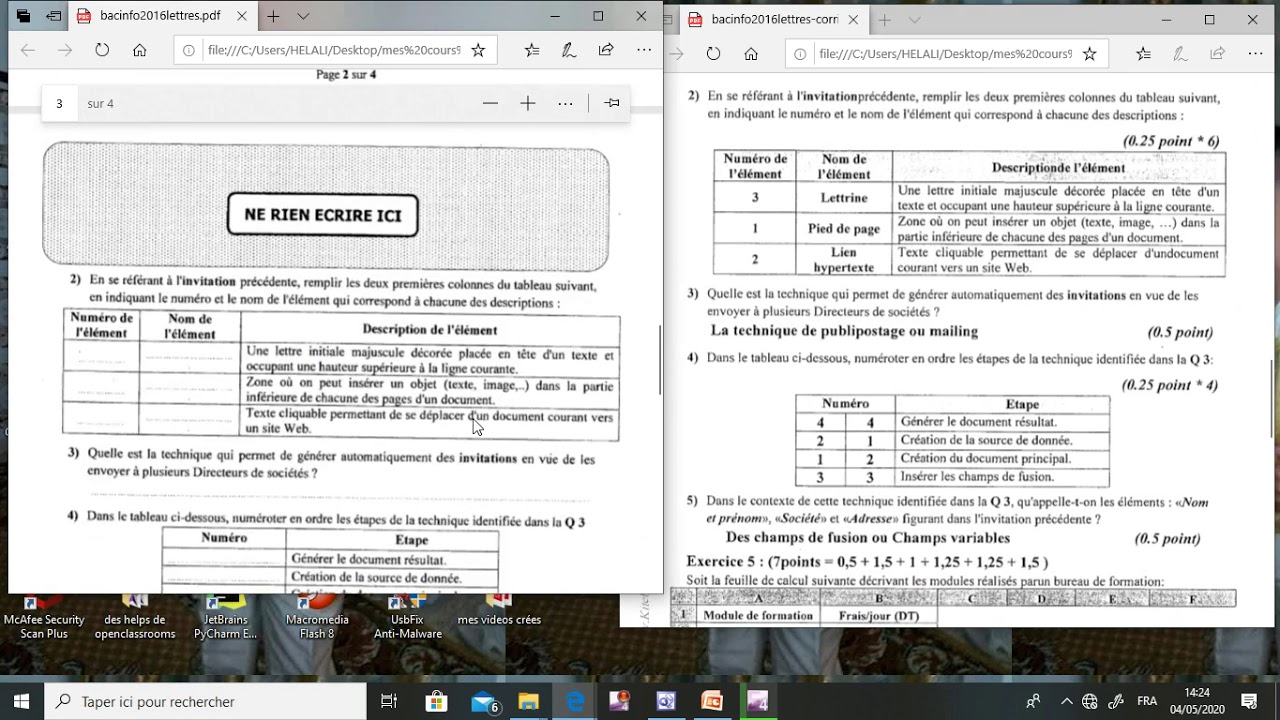The image size is (1280, 720).
Task: Expand tab previews in left Edge window
Action: tap(303, 16)
